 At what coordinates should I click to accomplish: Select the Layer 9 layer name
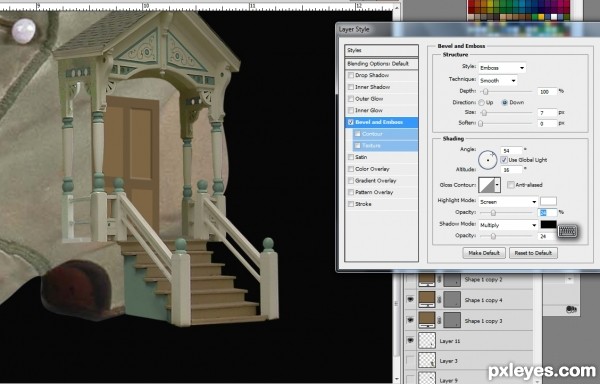[x=448, y=380]
